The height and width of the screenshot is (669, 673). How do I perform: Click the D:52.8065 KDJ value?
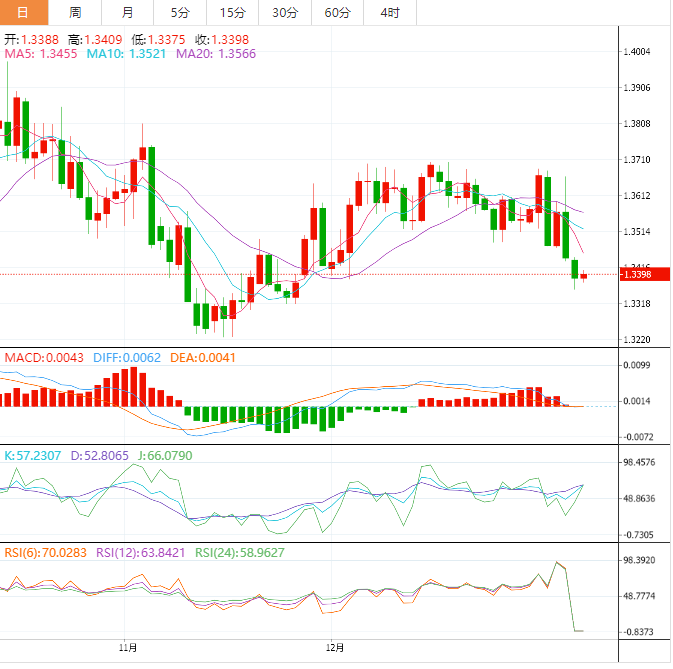point(100,456)
